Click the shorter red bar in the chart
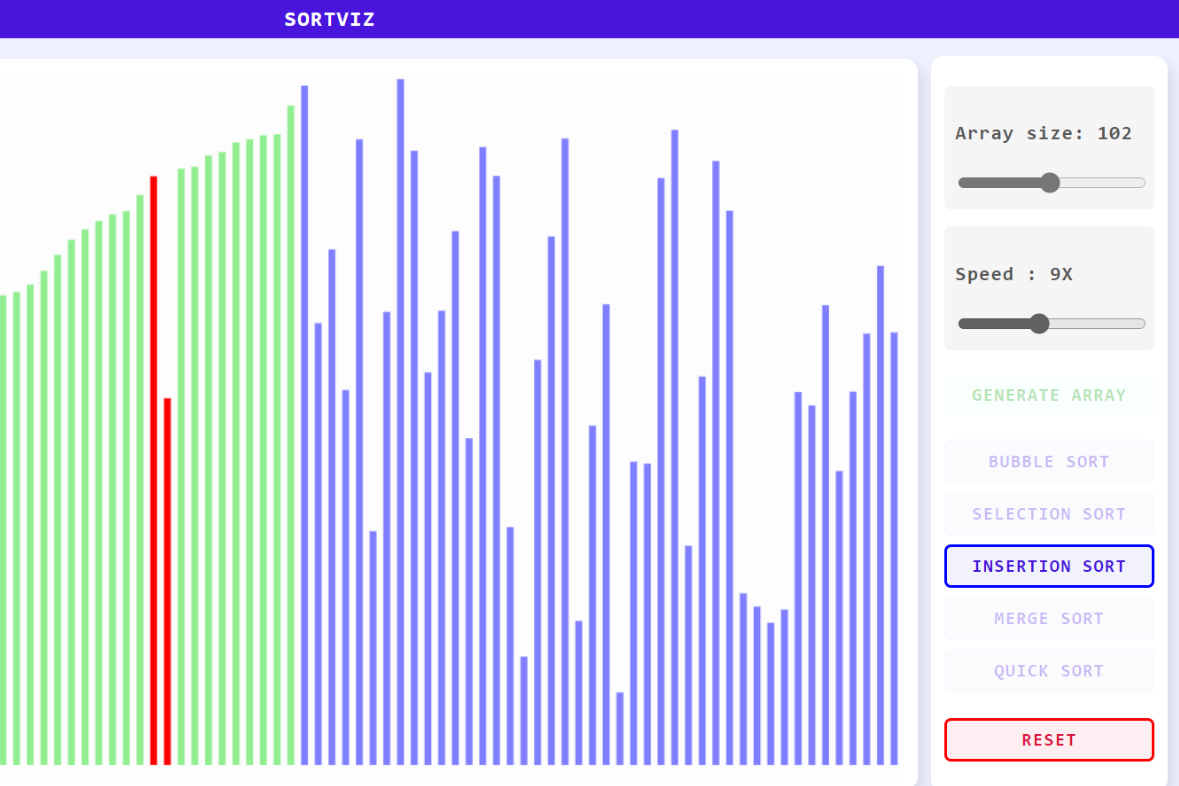The width and height of the screenshot is (1179, 786). pyautogui.click(x=168, y=580)
